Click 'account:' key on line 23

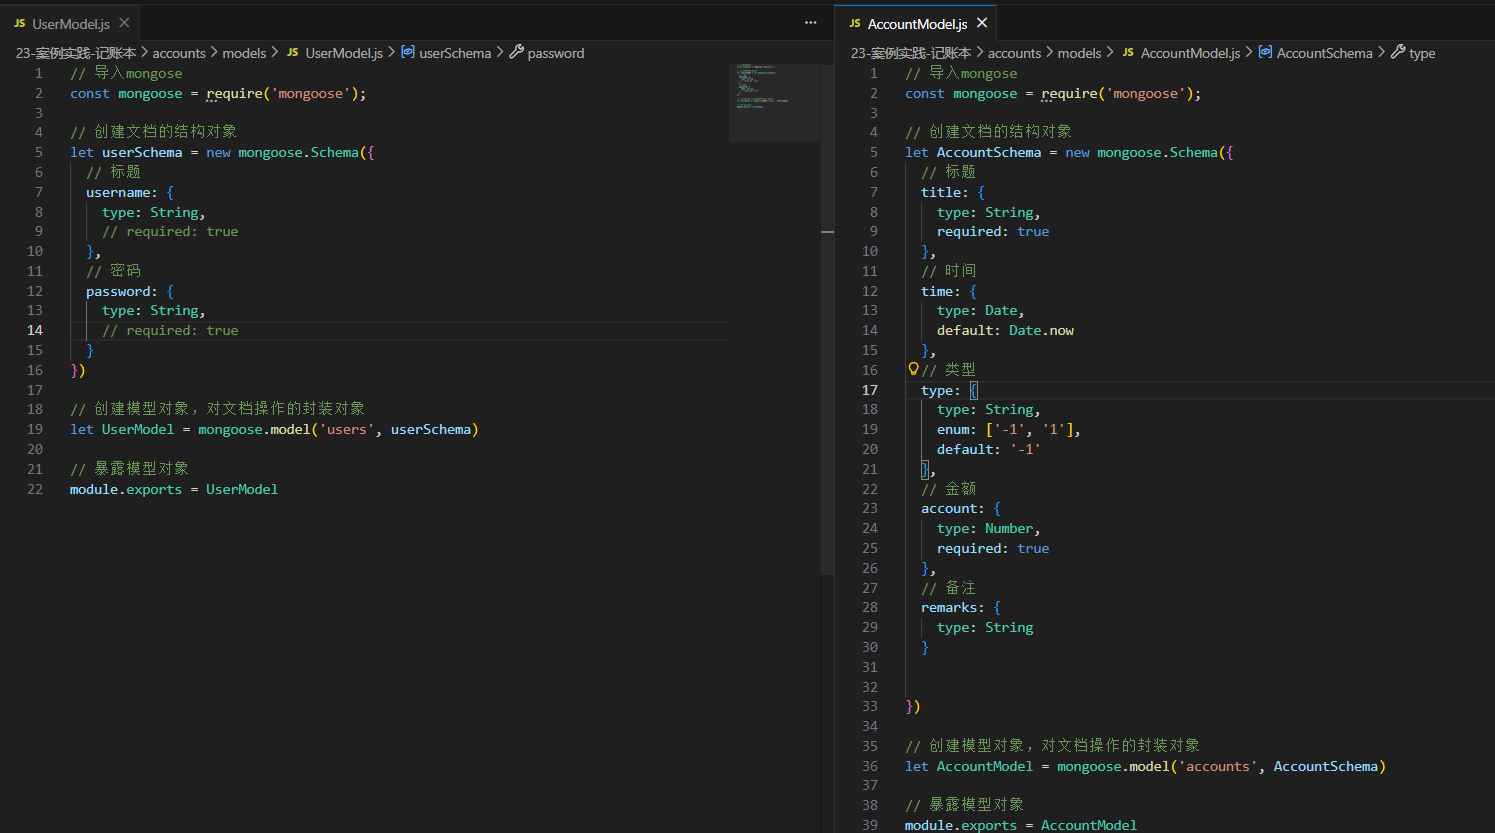pyautogui.click(x=953, y=508)
